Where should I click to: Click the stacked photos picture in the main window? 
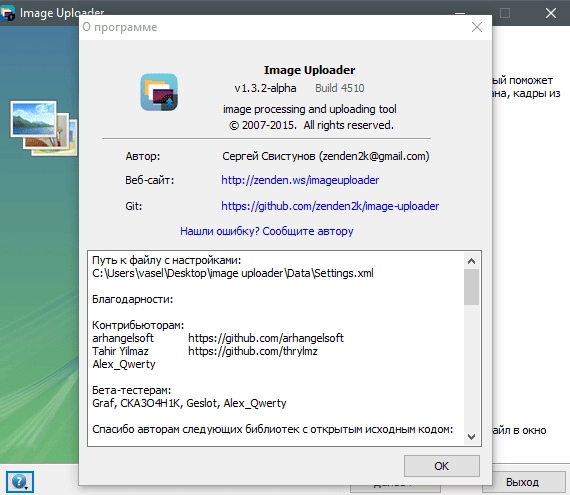(x=44, y=128)
